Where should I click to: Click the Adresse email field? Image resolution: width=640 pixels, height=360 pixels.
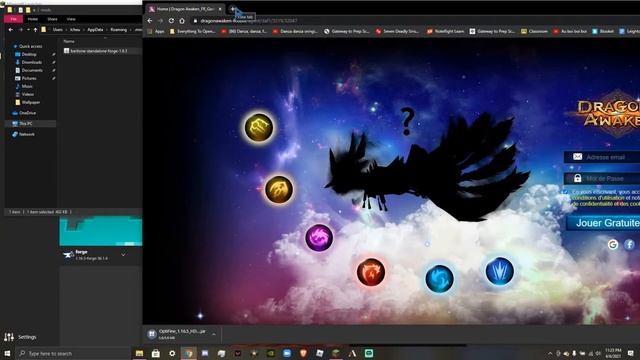pyautogui.click(x=602, y=157)
